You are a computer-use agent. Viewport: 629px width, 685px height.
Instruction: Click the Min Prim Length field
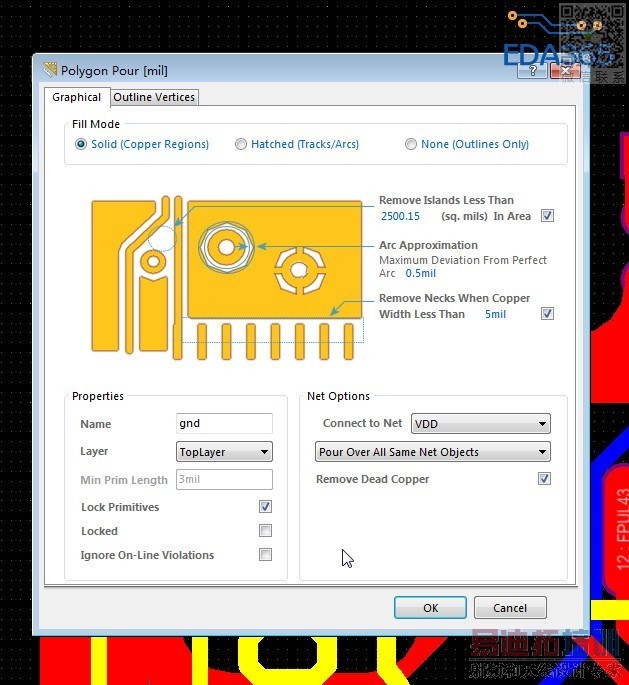pos(224,479)
